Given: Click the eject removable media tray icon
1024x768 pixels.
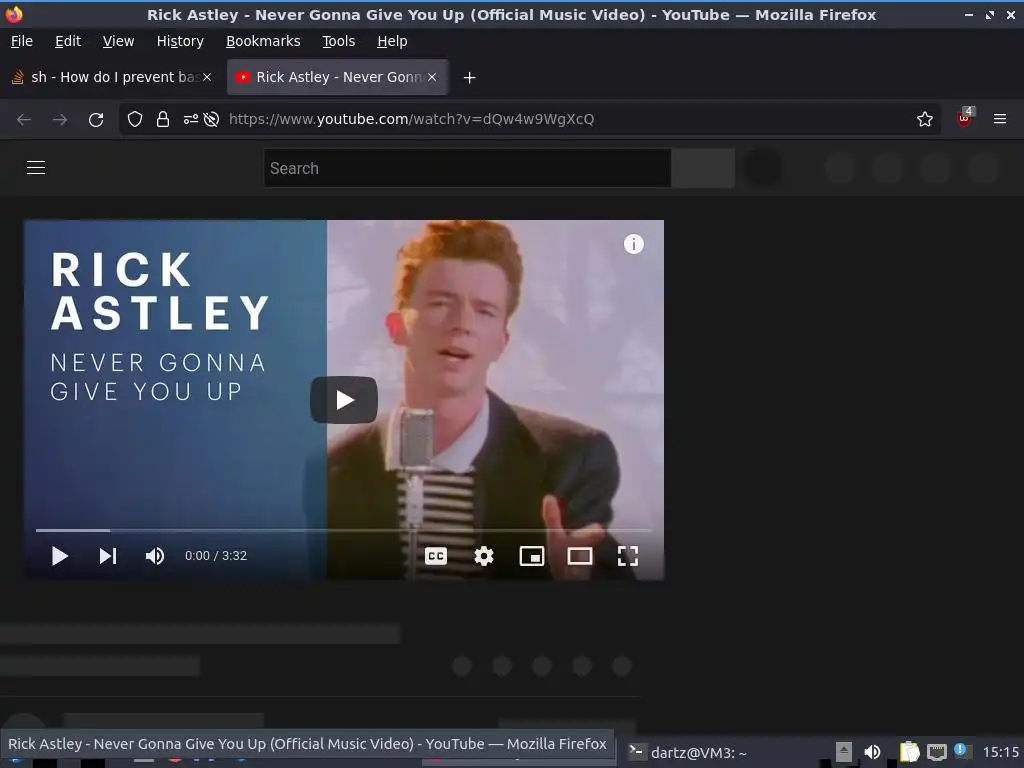Looking at the screenshot, I should [844, 752].
